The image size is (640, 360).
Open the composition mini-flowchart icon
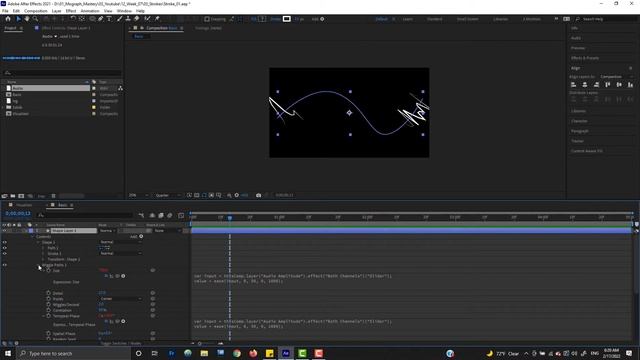(x=141, y=215)
